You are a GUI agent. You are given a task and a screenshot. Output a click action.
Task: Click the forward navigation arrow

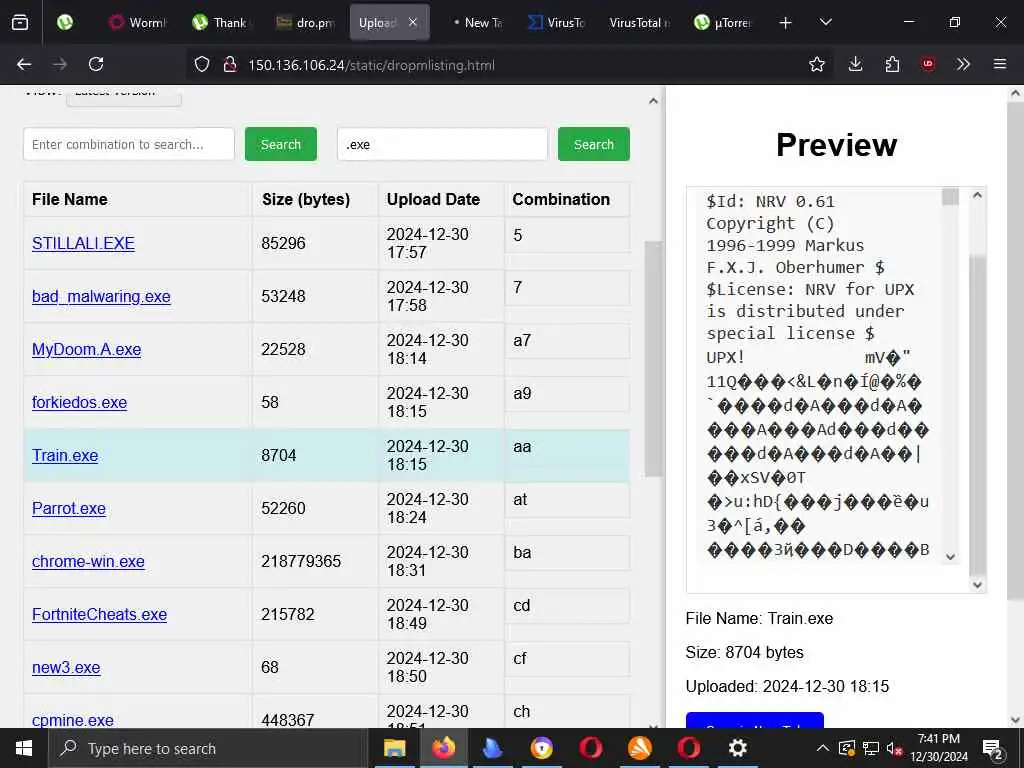pyautogui.click(x=60, y=64)
